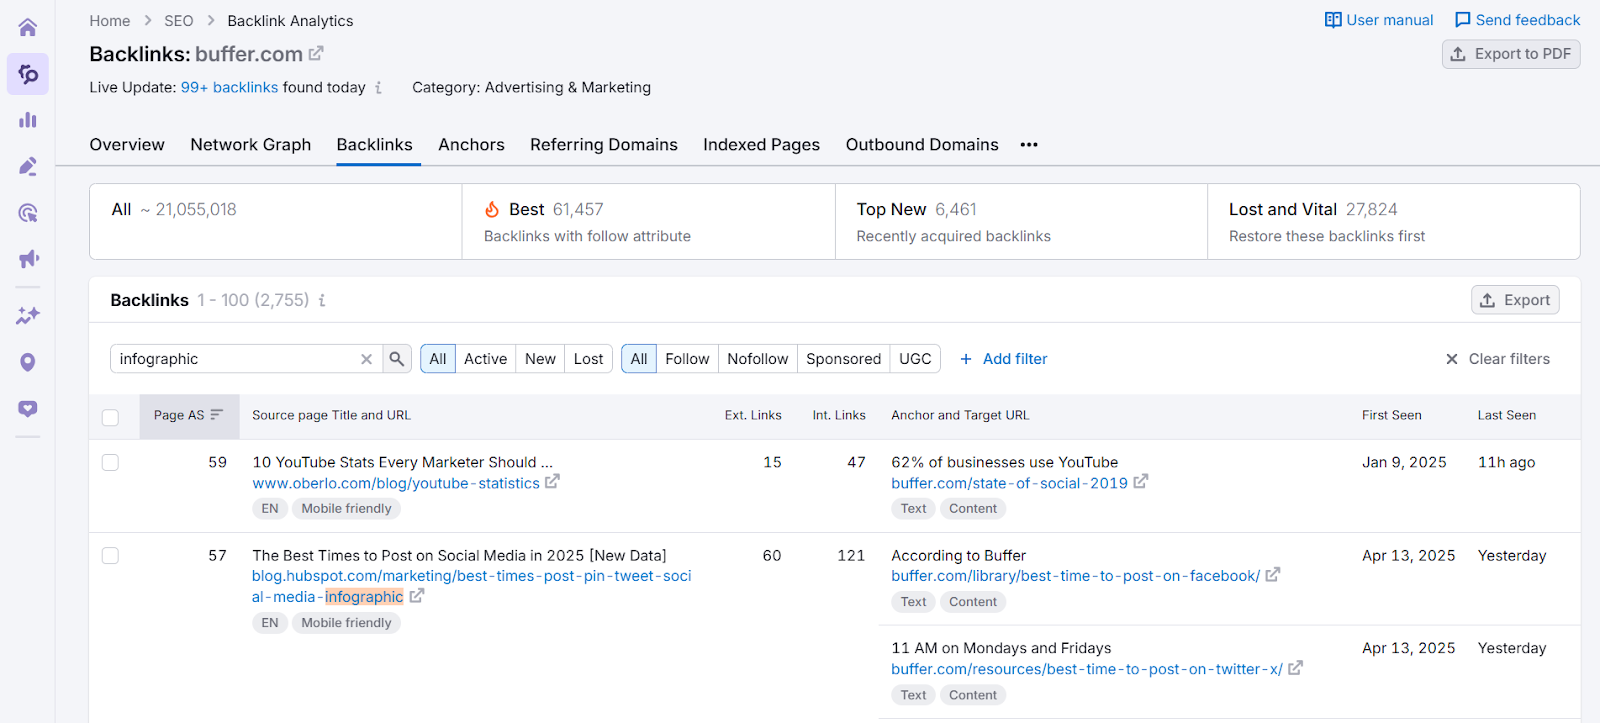Click the Backlinks count info icon
Image resolution: width=1600 pixels, height=723 pixels.
coord(322,300)
